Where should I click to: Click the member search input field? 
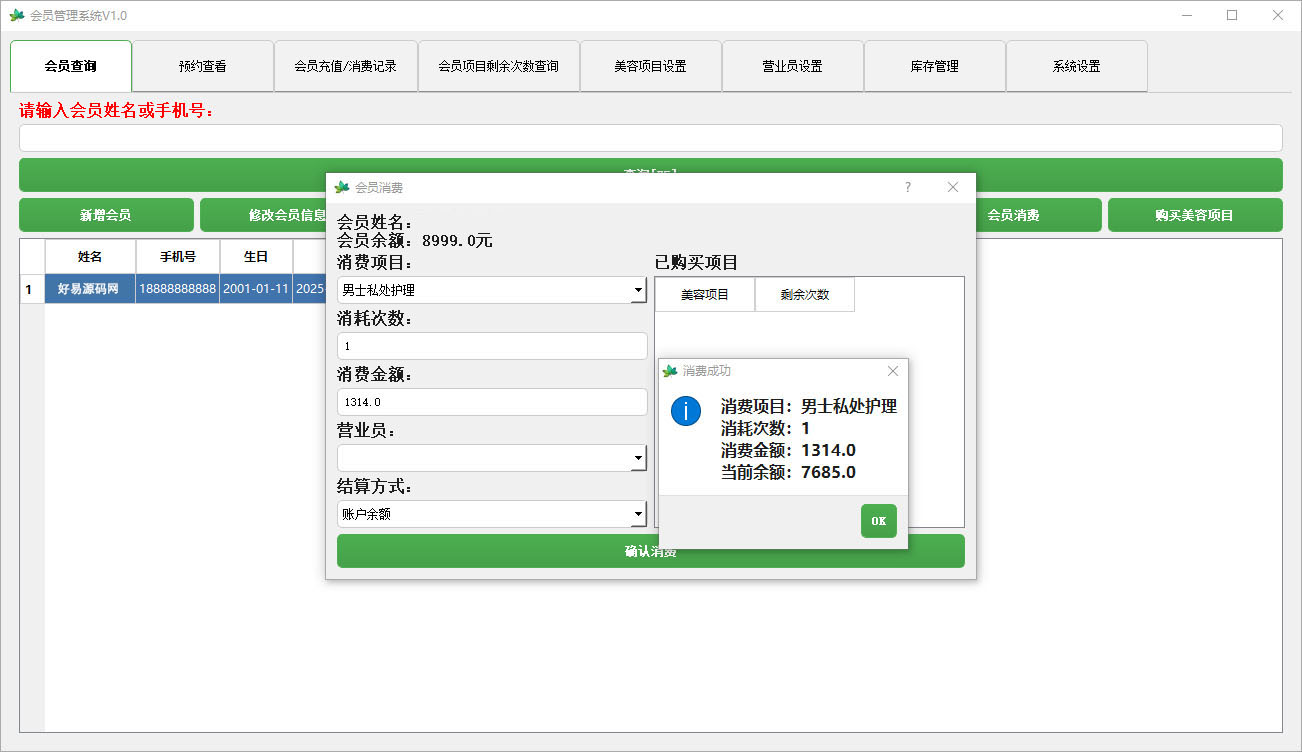click(650, 137)
